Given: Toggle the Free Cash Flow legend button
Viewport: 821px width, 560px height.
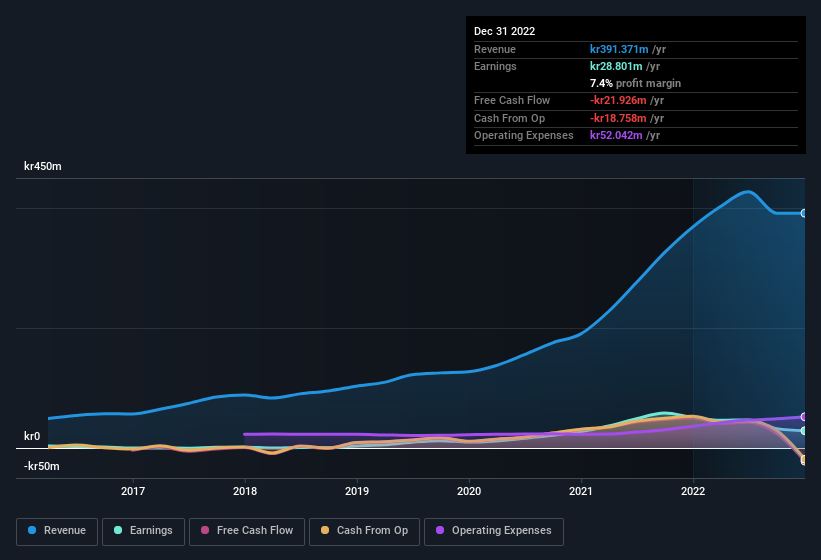Looking at the screenshot, I should pos(247,531).
